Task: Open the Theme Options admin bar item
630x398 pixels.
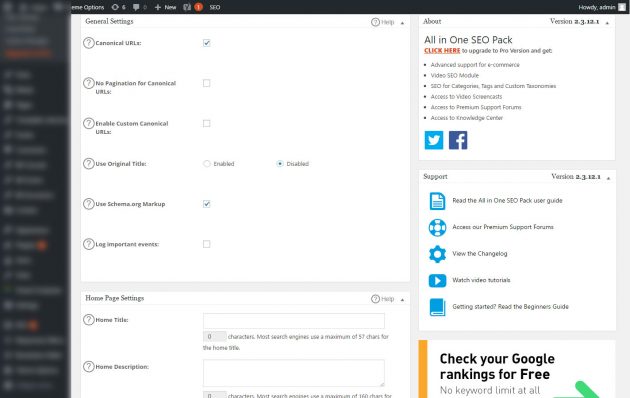Action: [x=88, y=7]
